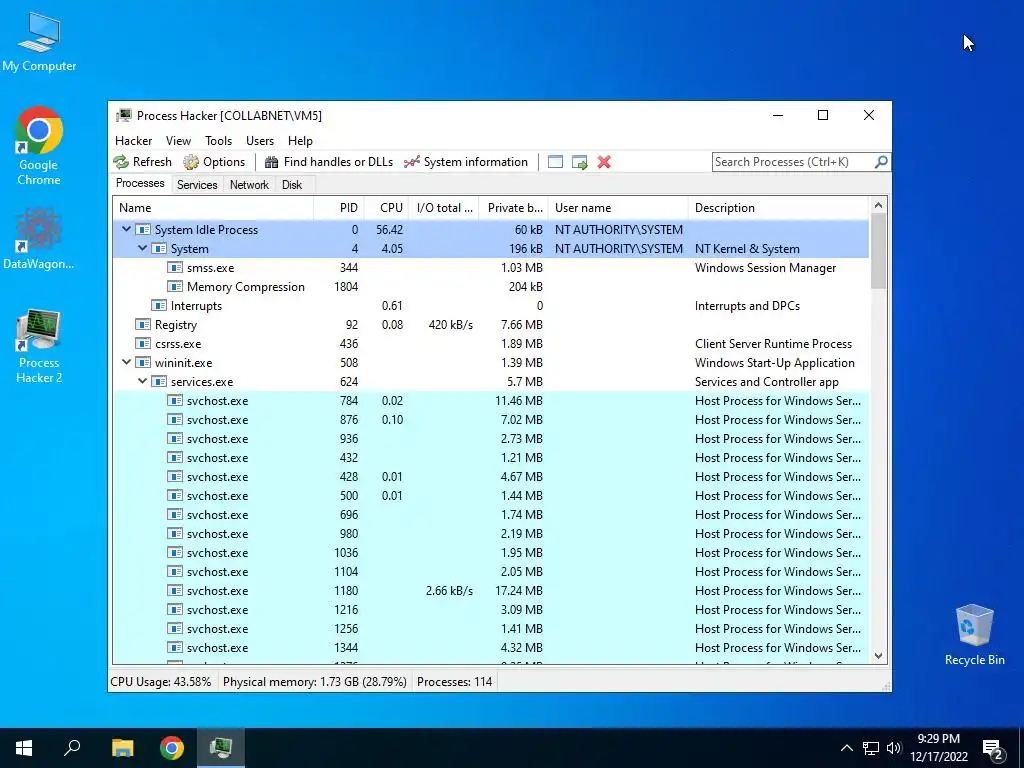Viewport: 1024px width, 768px height.
Task: Open the Windows Start menu
Action: [x=24, y=748]
